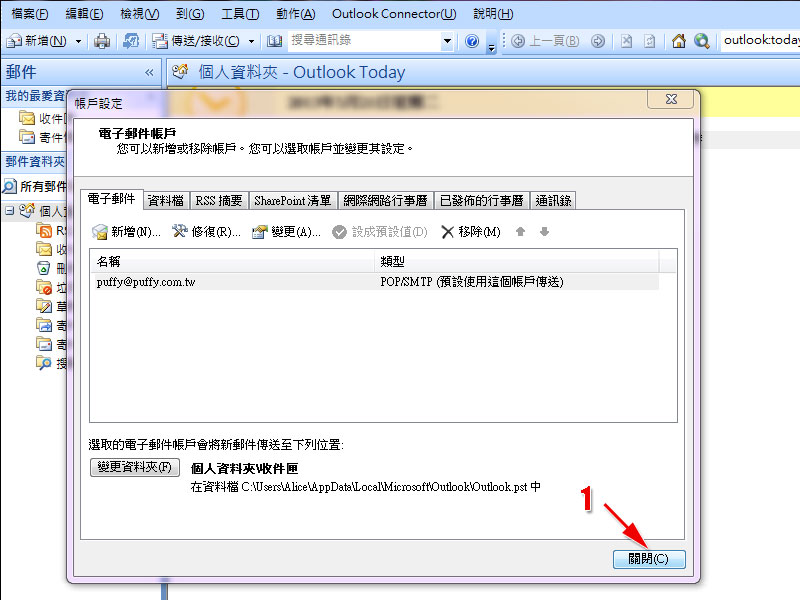This screenshot has width=800, height=600.
Task: Switch to the 通訊錄 tab
Action: pos(554,201)
